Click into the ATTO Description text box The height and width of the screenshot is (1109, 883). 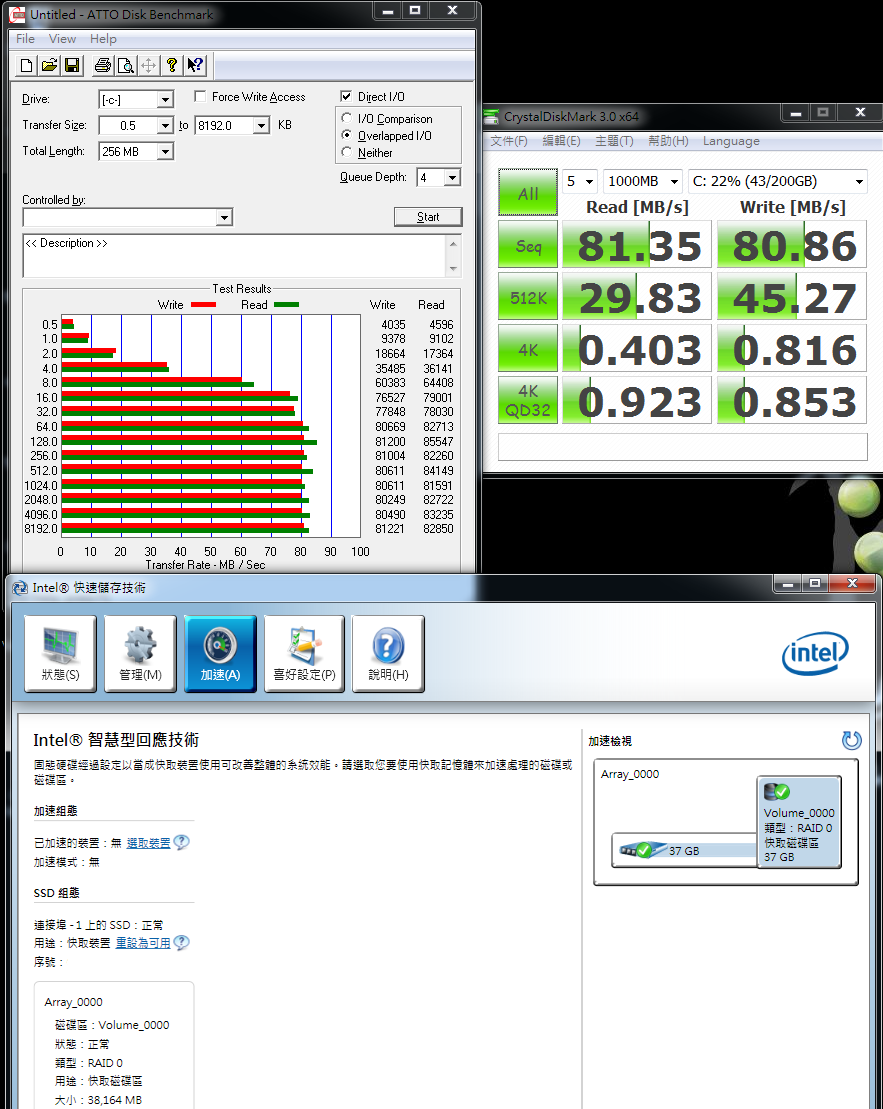click(x=236, y=256)
